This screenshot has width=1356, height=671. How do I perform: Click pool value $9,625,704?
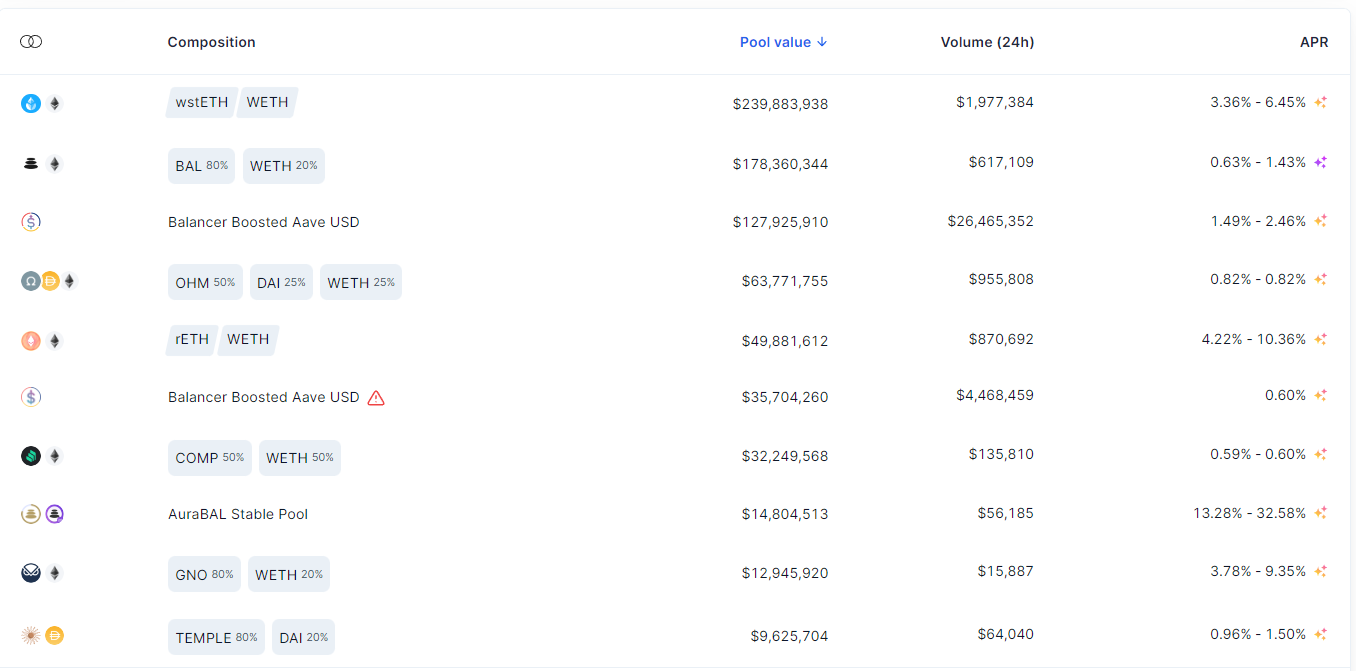point(789,636)
